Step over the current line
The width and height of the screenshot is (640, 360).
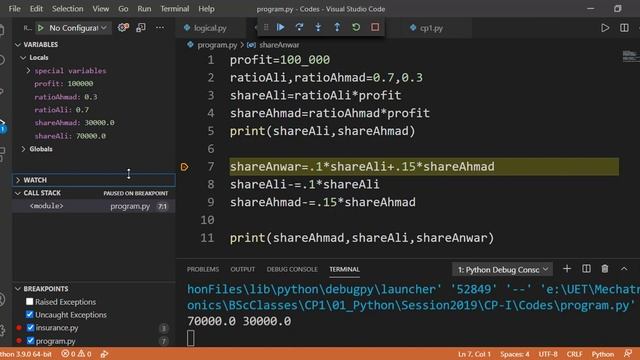point(299,27)
